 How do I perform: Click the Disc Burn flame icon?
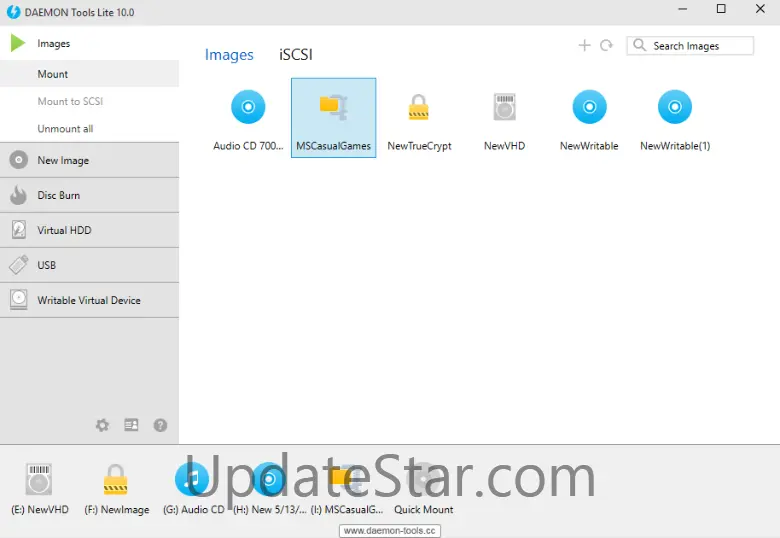pyautogui.click(x=18, y=195)
